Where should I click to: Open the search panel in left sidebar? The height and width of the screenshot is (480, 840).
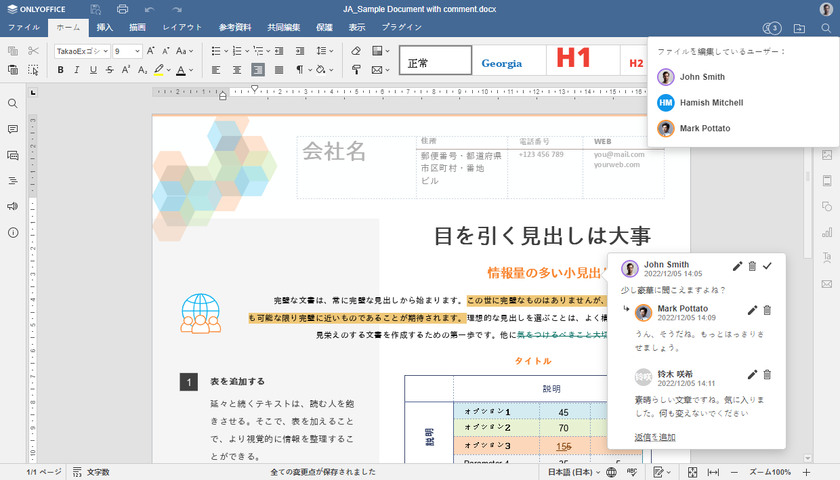coord(13,104)
